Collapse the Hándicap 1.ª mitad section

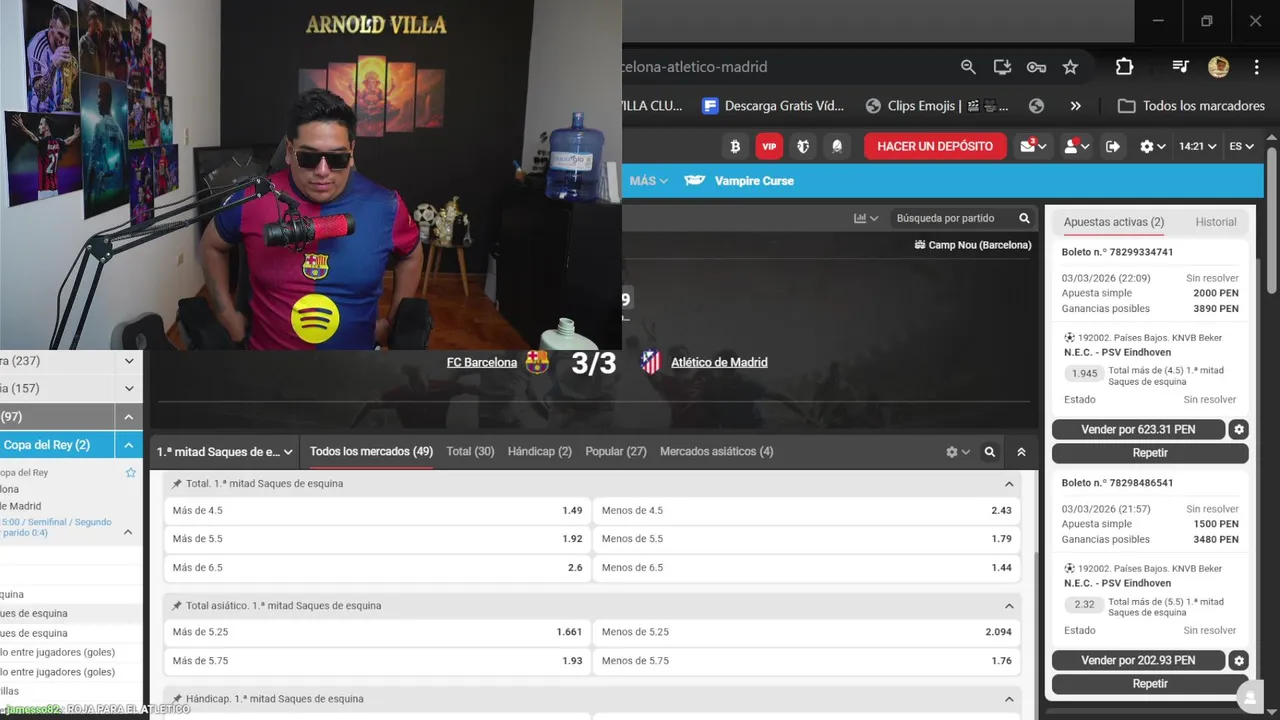point(1009,699)
